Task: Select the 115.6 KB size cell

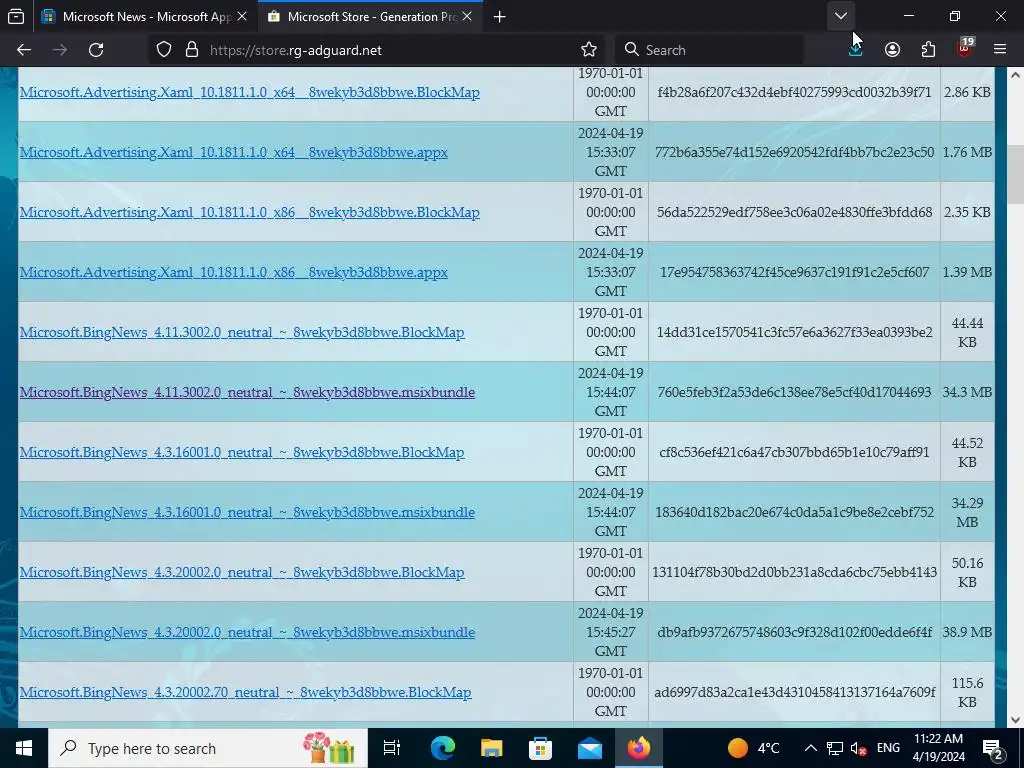Action: [x=967, y=692]
